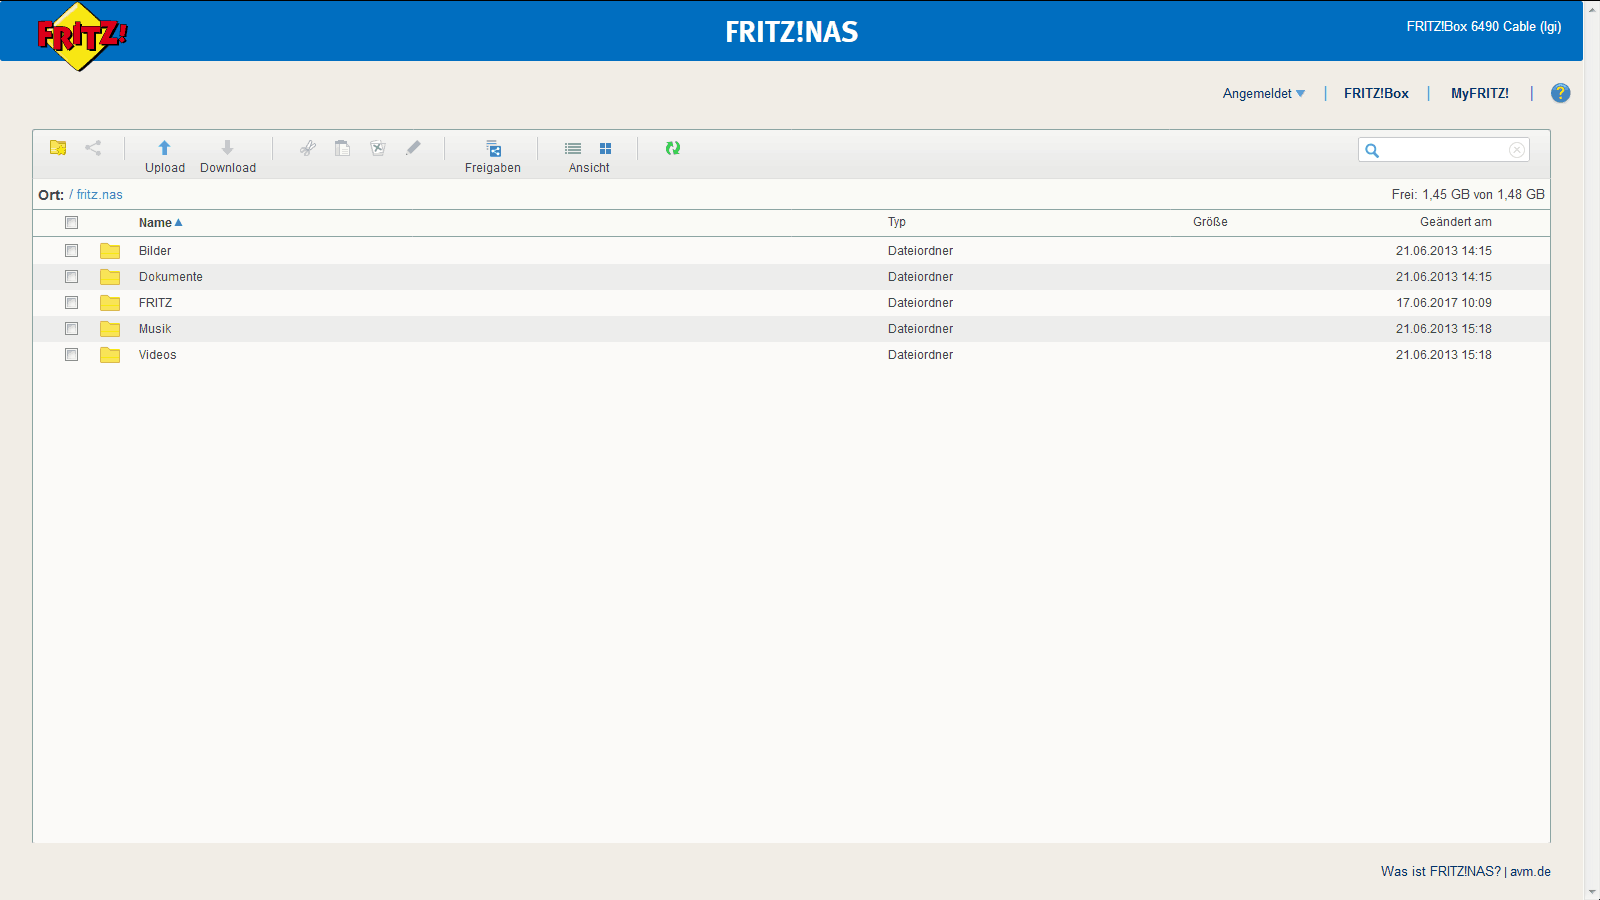This screenshot has height=900, width=1600.
Task: Open help with the question mark icon
Action: coord(1560,93)
